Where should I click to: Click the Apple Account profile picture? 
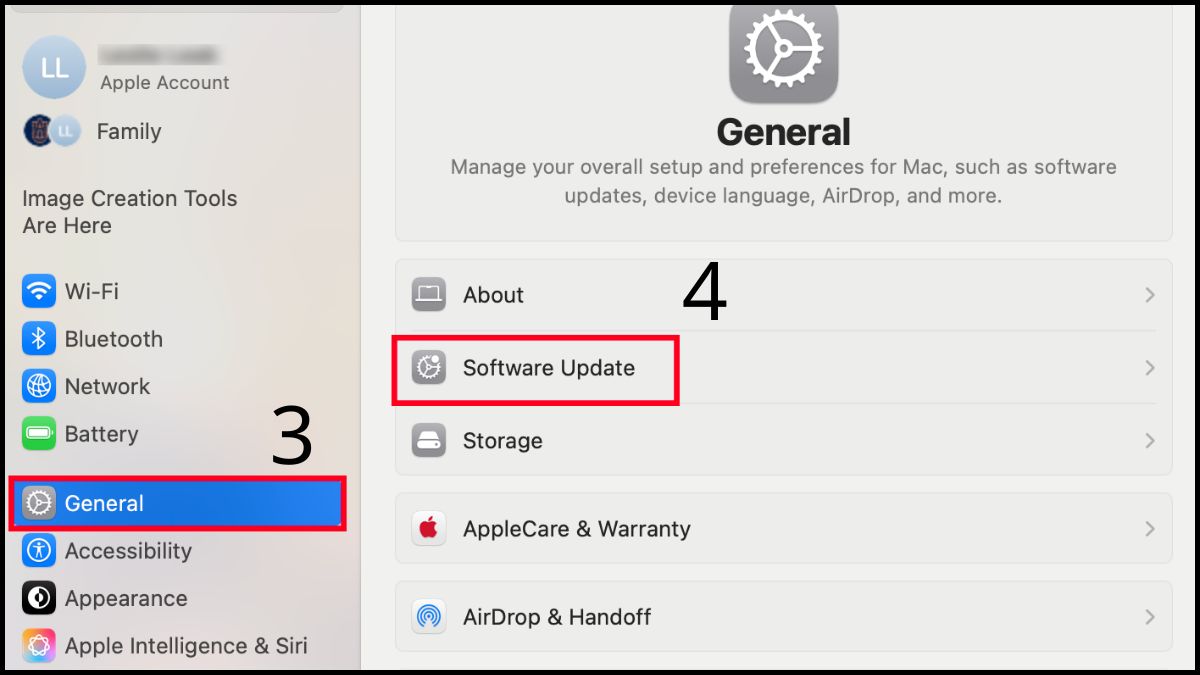[x=54, y=67]
